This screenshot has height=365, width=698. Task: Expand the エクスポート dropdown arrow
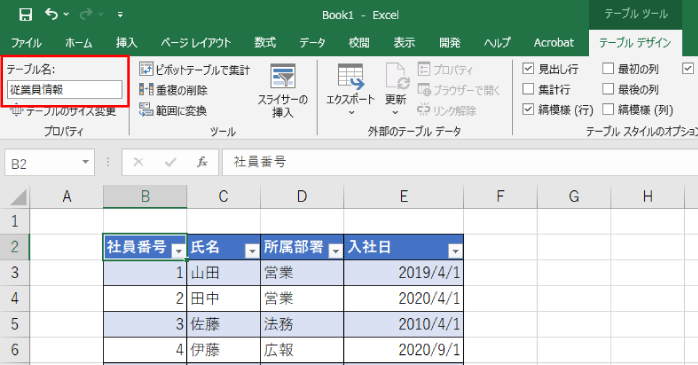[351, 112]
